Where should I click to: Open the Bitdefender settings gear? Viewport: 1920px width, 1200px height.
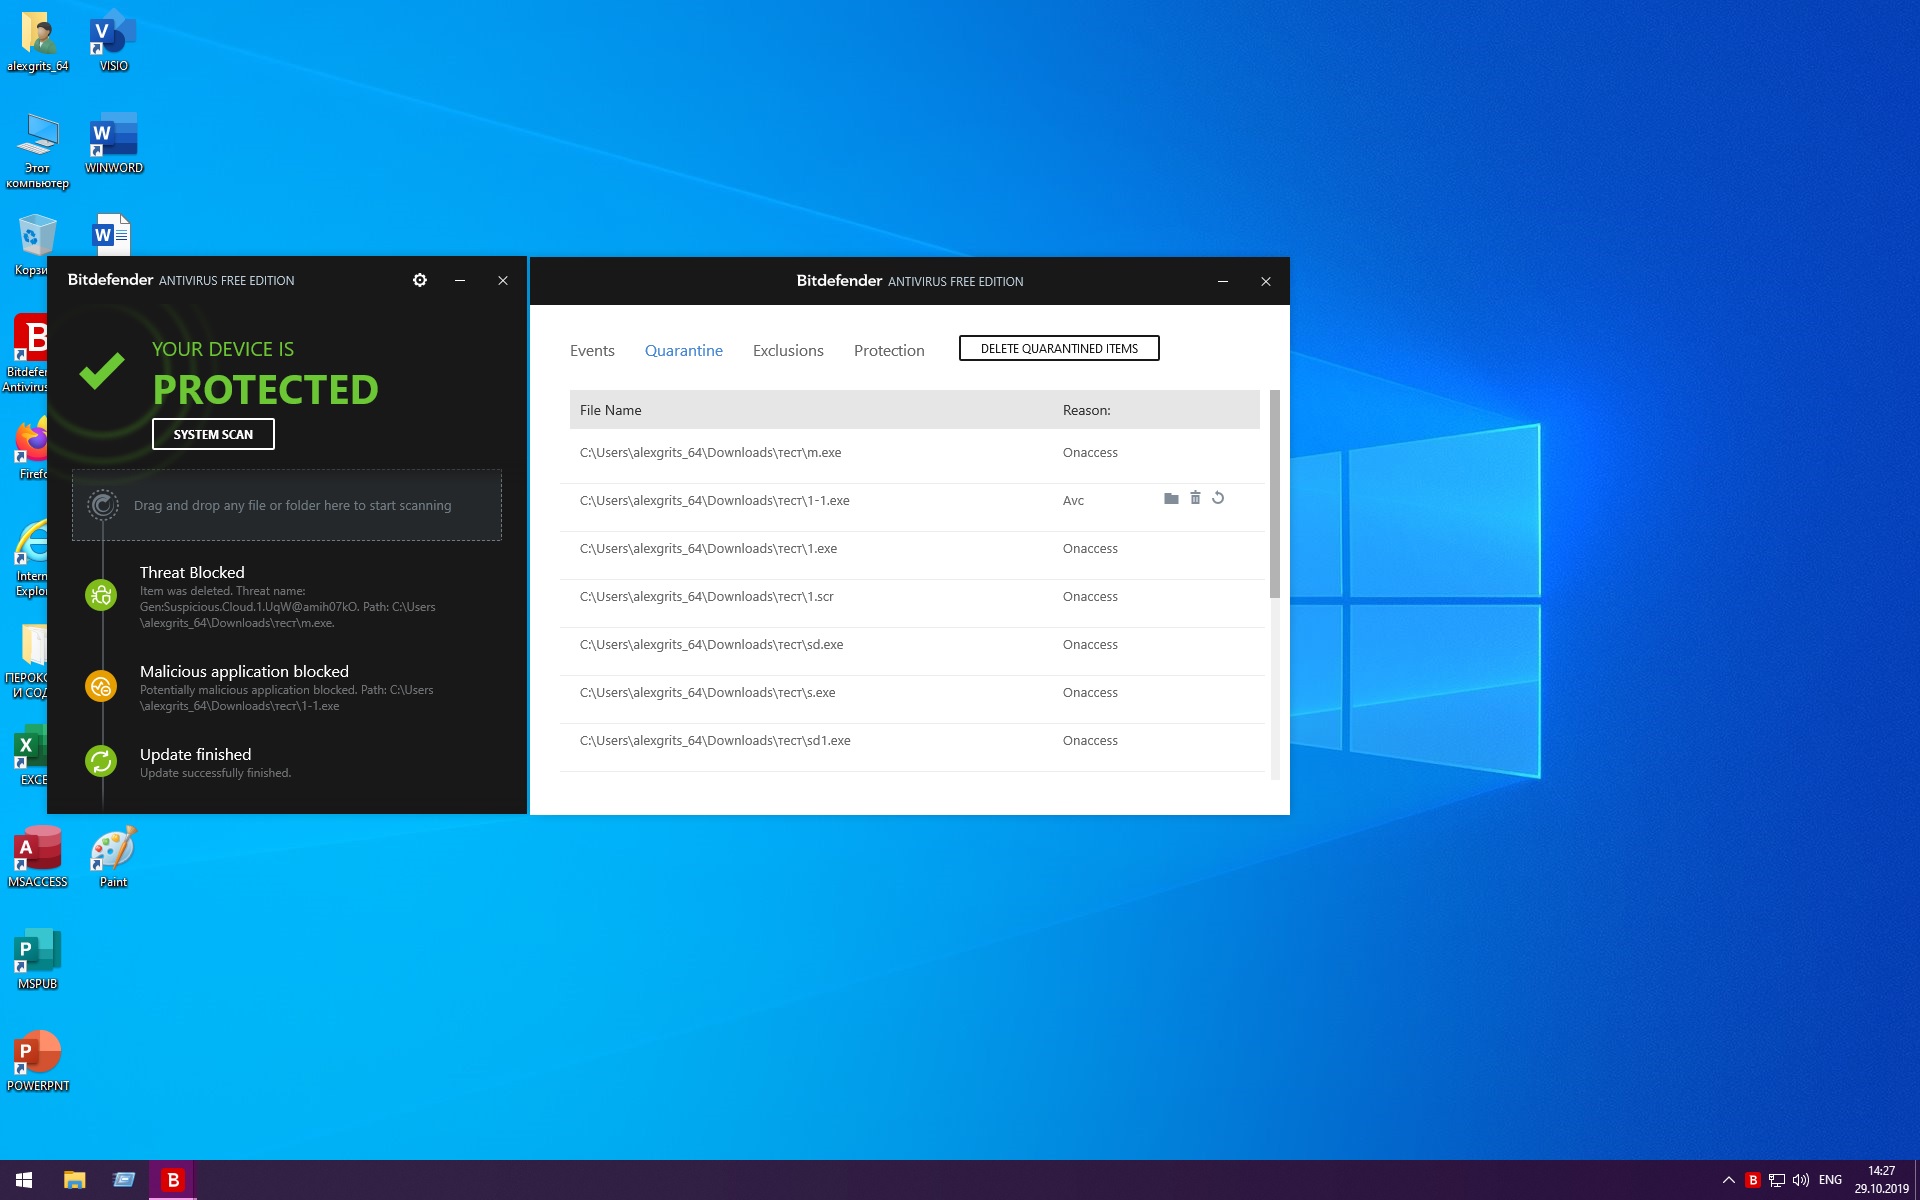pyautogui.click(x=420, y=280)
